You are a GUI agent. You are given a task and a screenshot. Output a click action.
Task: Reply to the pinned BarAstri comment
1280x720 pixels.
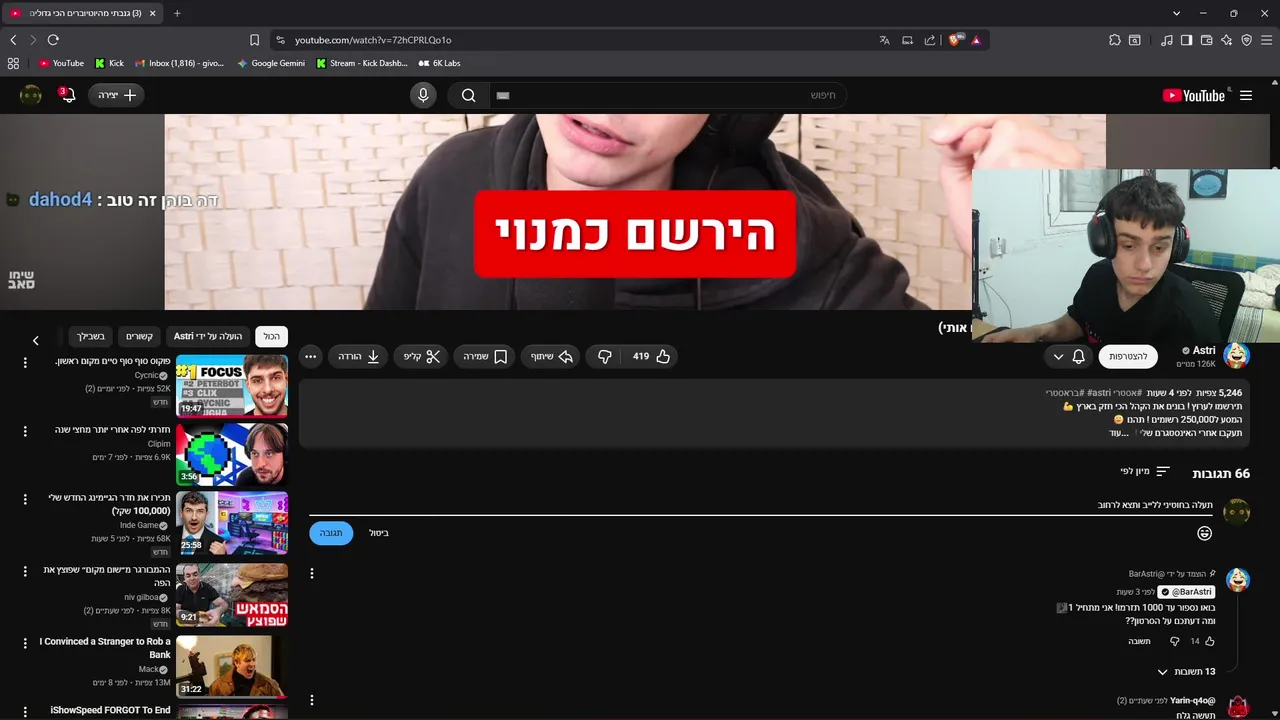[x=1140, y=641]
